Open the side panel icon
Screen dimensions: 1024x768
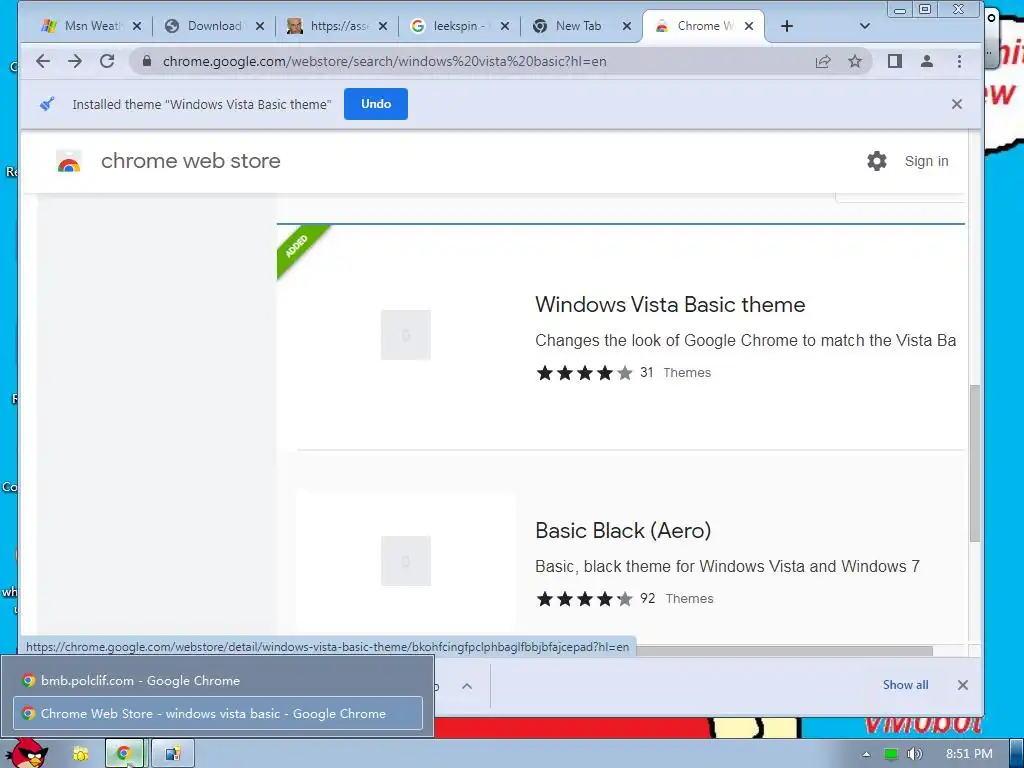(x=895, y=61)
